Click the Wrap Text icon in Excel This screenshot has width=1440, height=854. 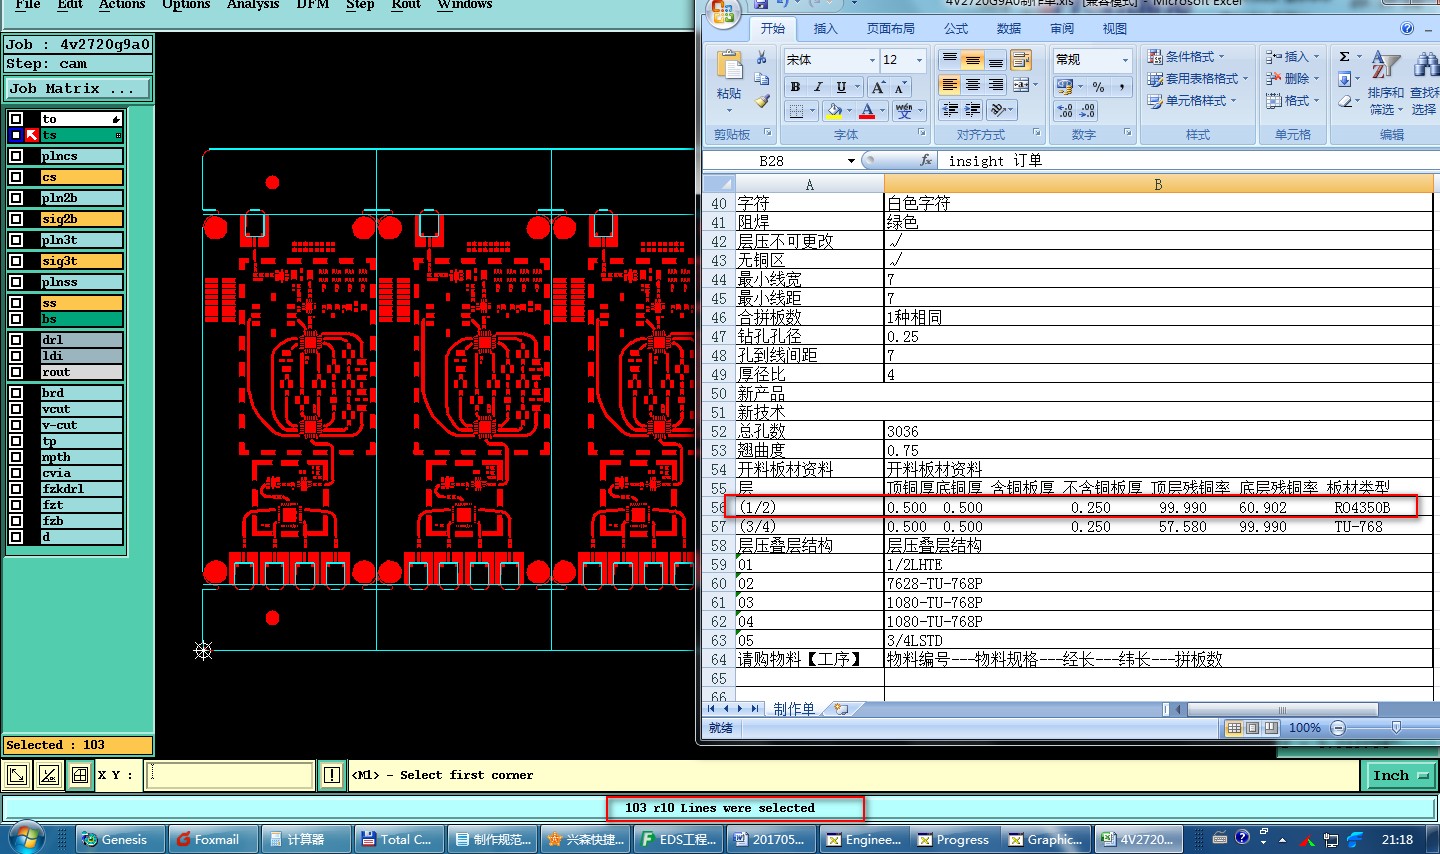[1020, 60]
